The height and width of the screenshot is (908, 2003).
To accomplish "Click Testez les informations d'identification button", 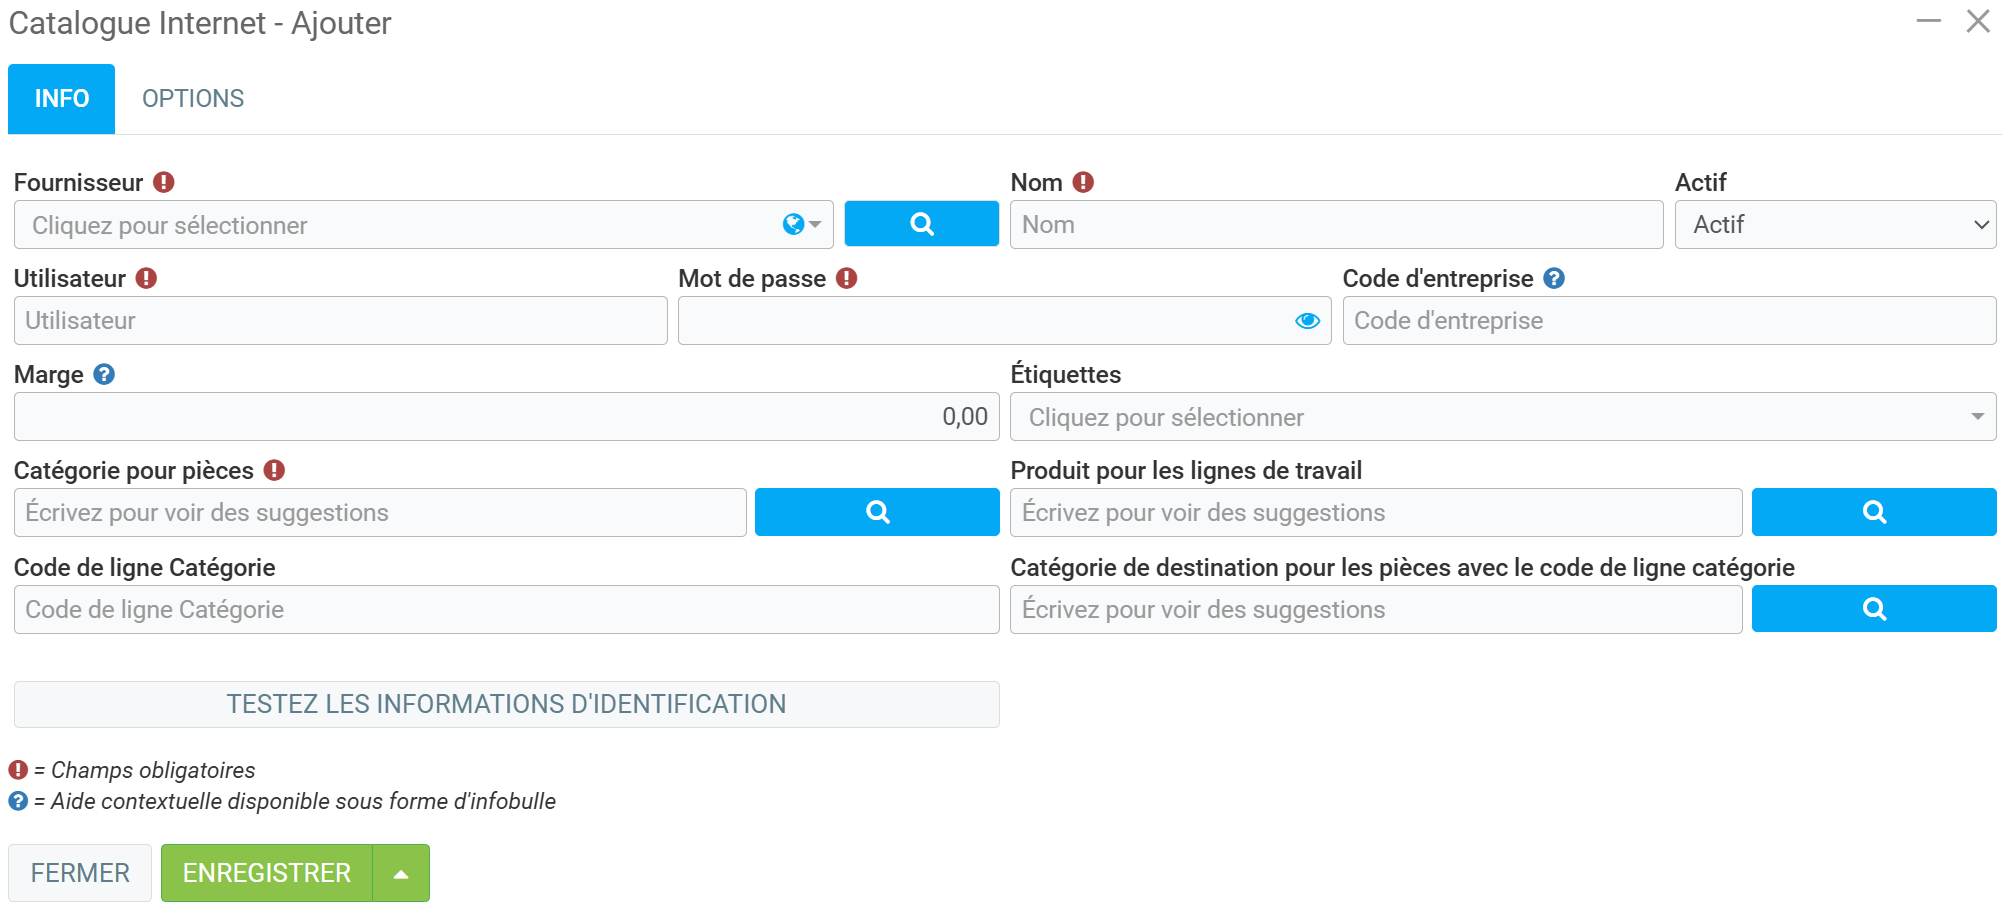I will click(506, 704).
